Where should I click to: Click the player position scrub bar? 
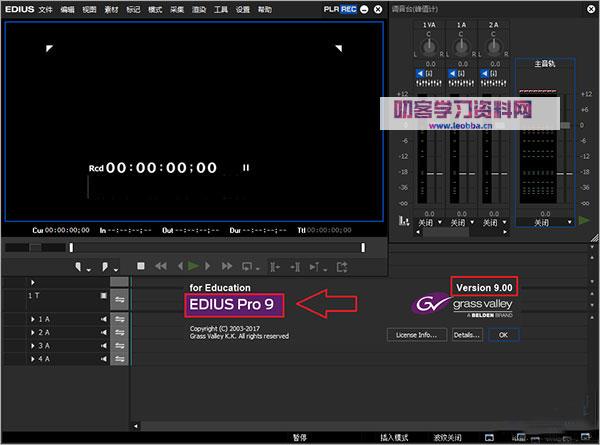[x=217, y=248]
